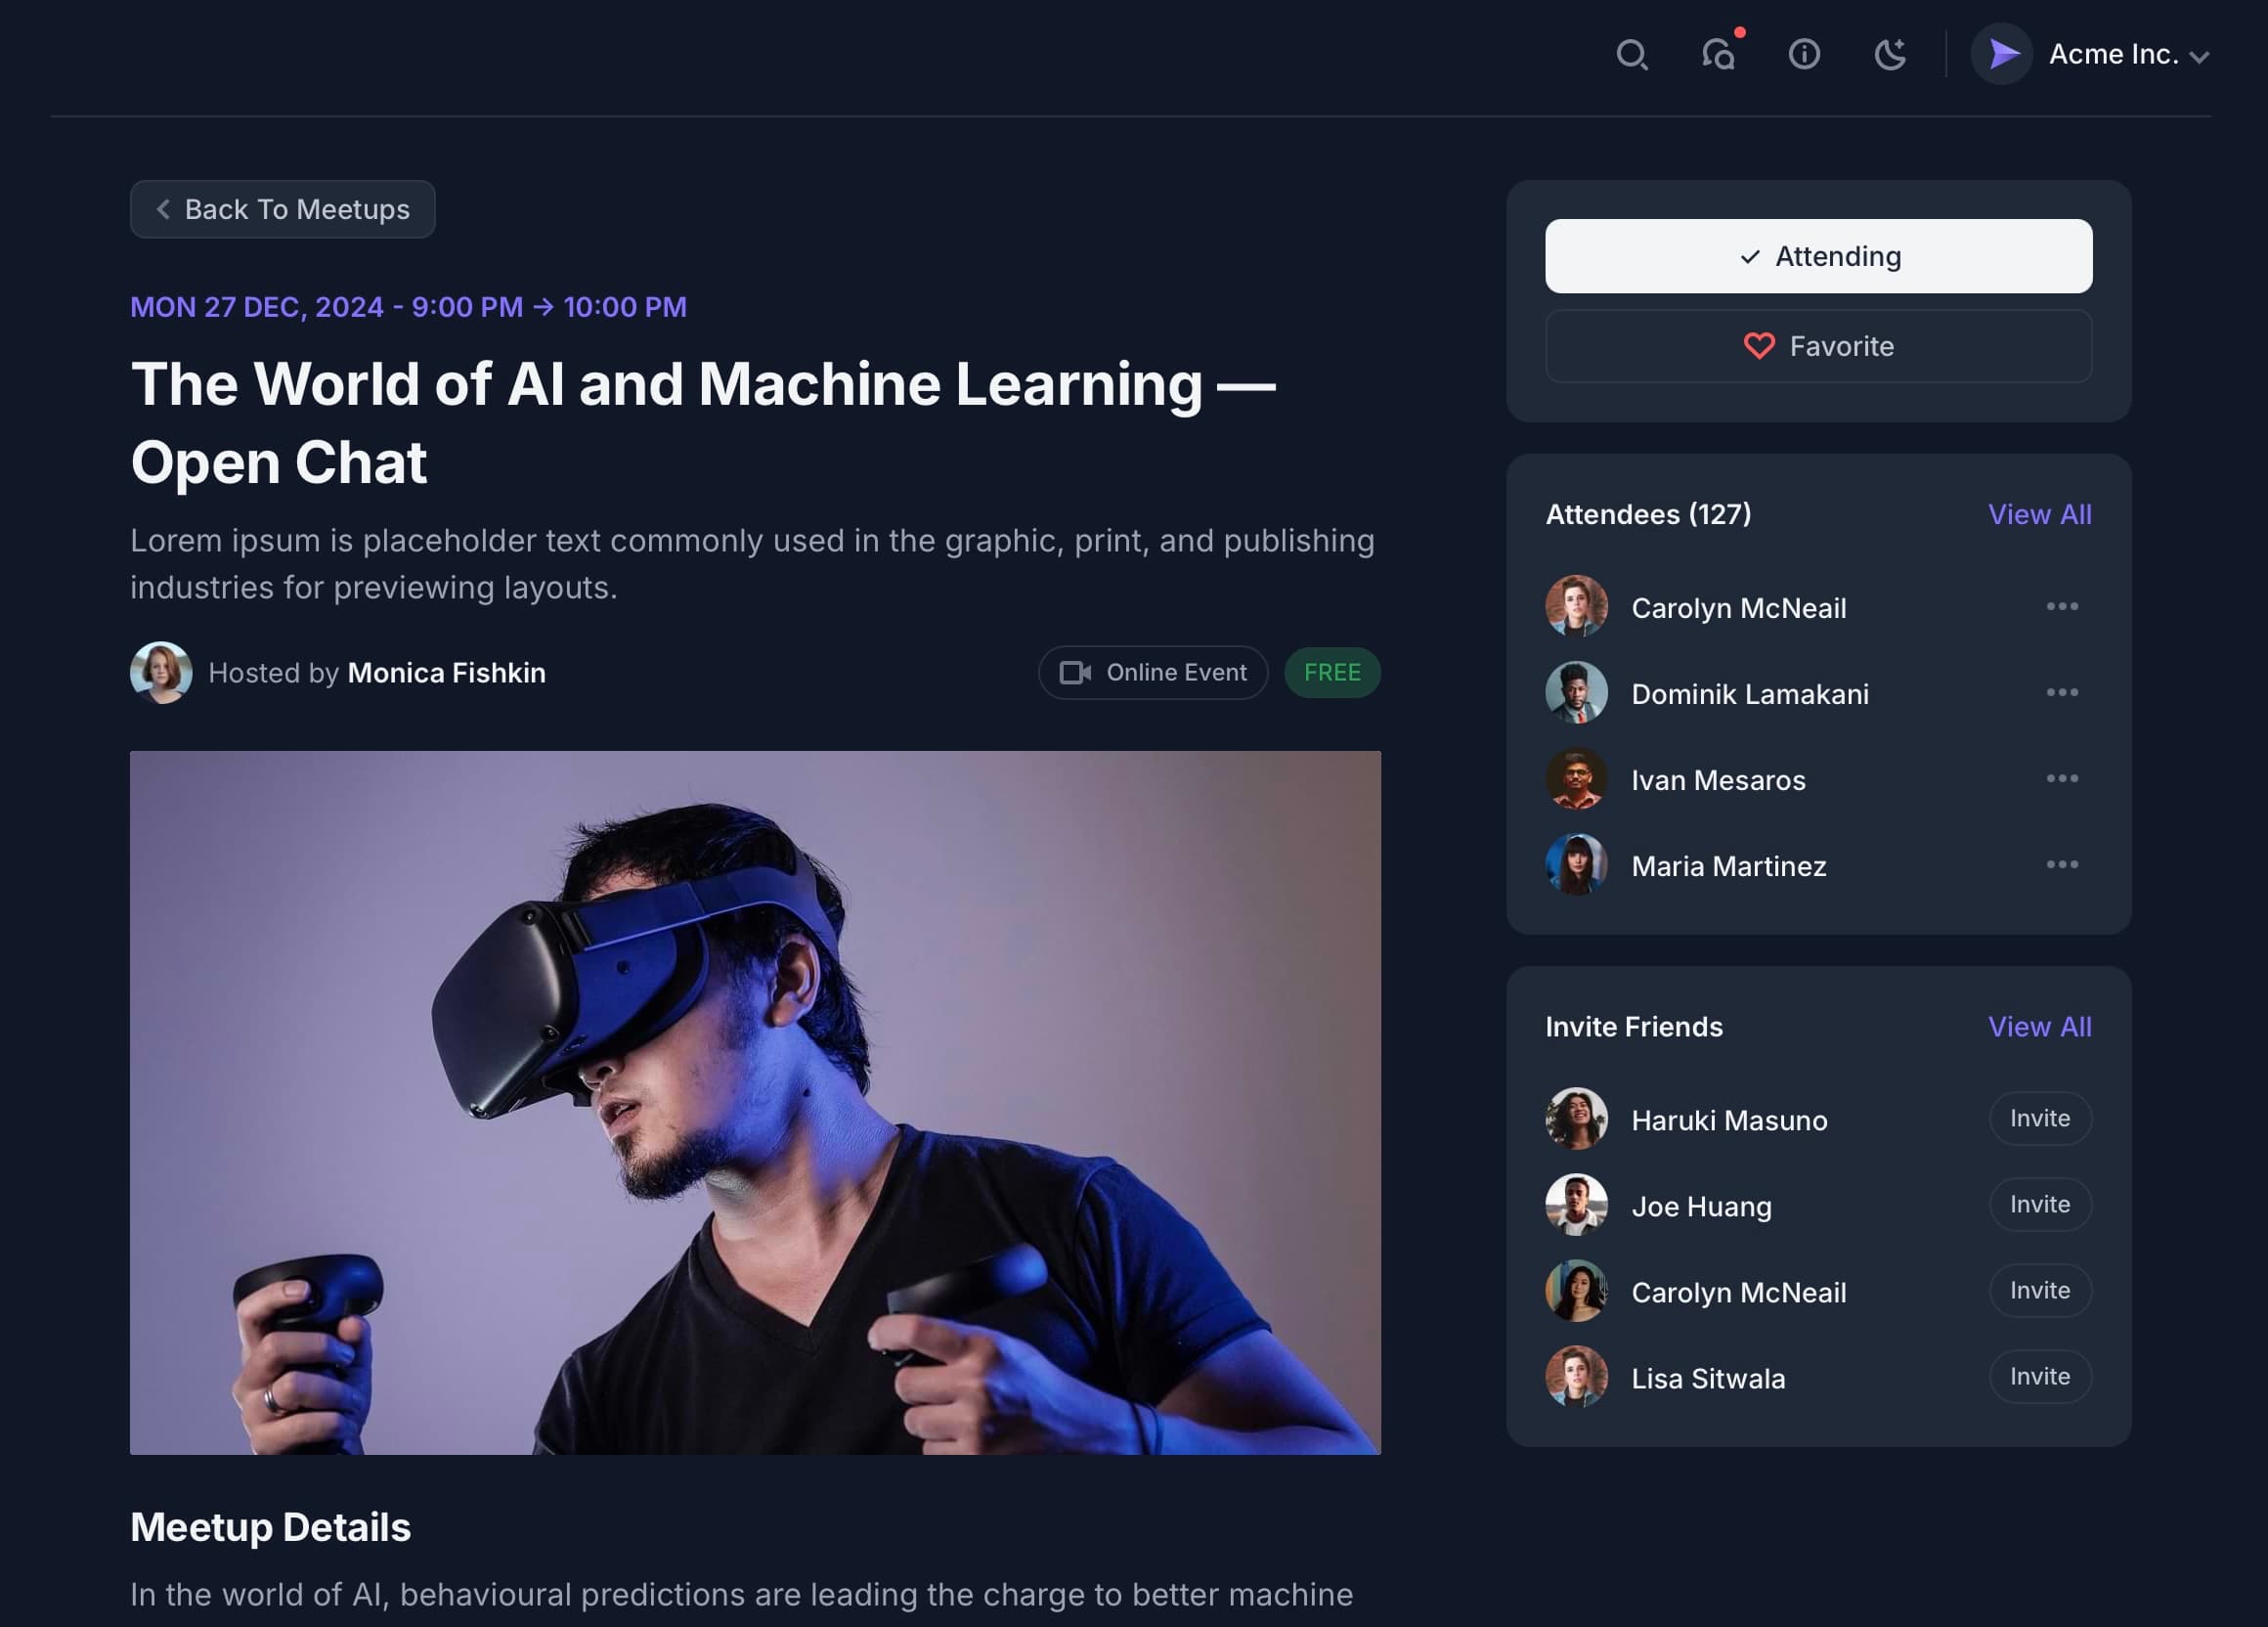Image resolution: width=2268 pixels, height=1627 pixels.
Task: Click the Acme Inc. logo avatar
Action: 2001,54
